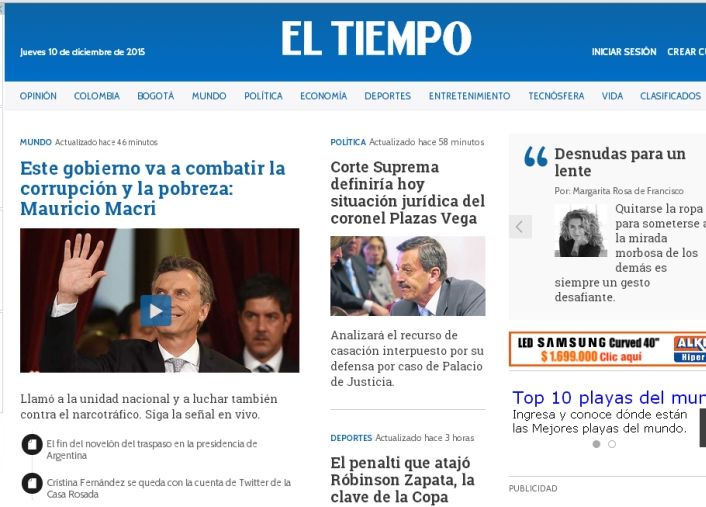Screen dimensions: 706x507
Task: Click the EL TIEMPO logo
Action: (x=376, y=38)
